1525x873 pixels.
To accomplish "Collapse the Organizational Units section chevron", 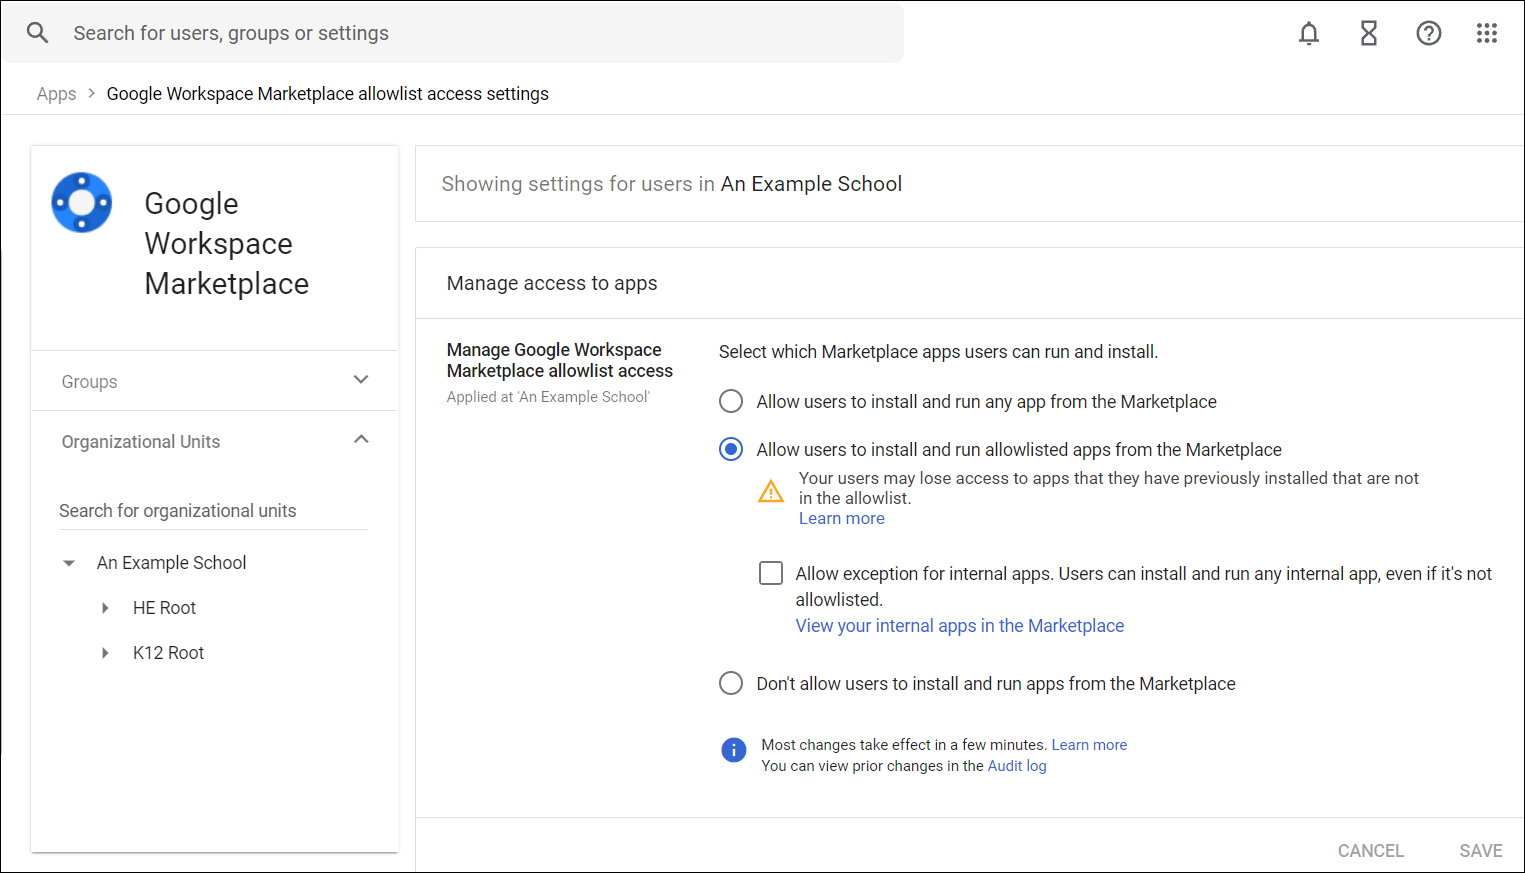I will pos(361,440).
